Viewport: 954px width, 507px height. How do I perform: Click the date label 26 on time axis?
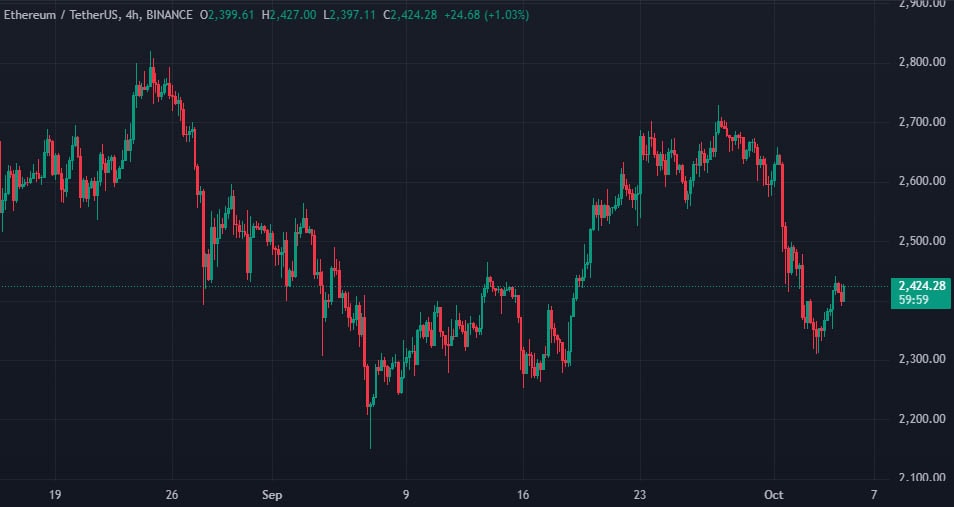click(x=172, y=494)
